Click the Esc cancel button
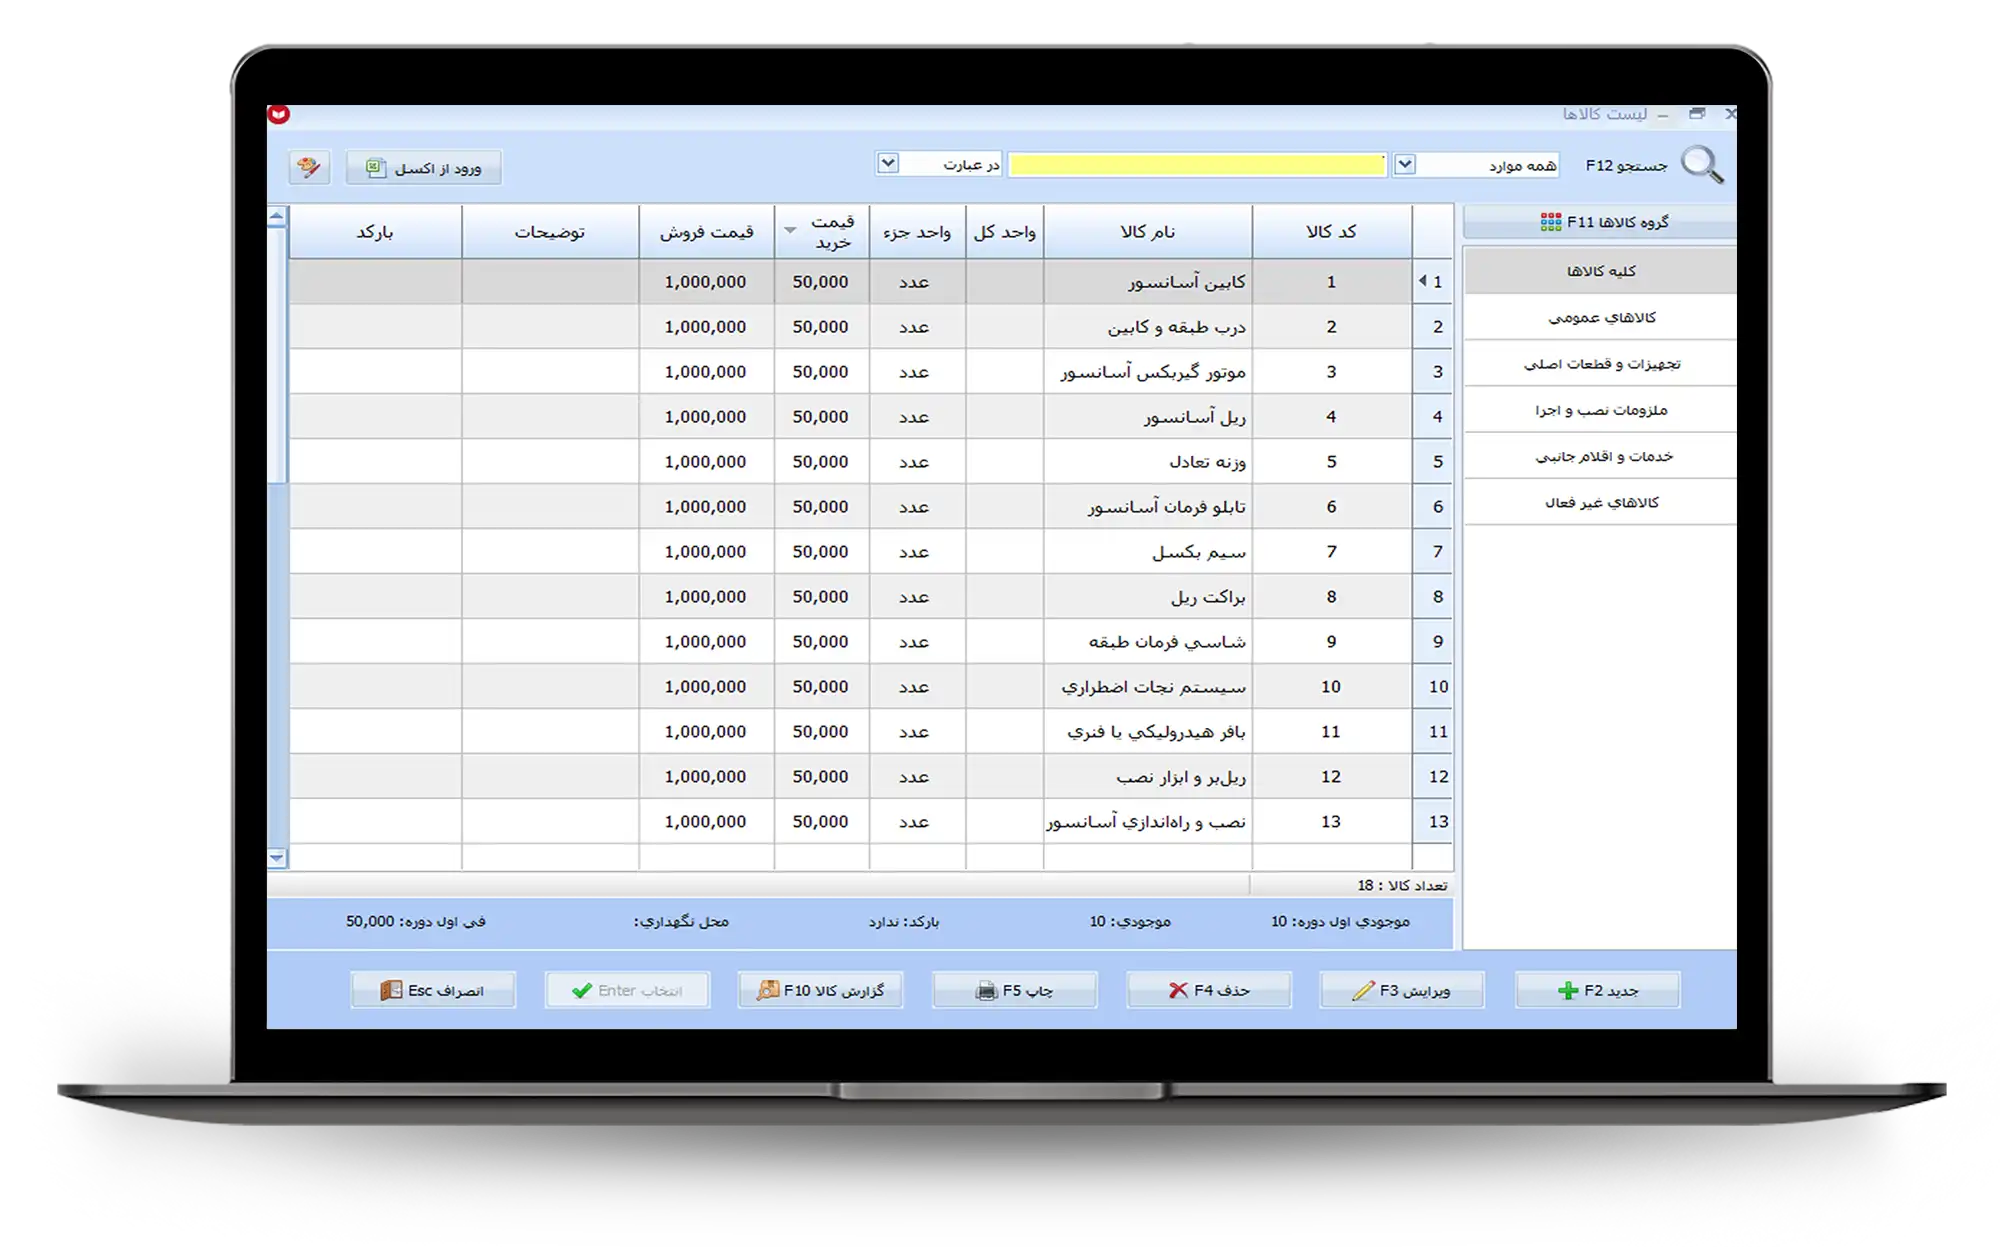The image size is (2000, 1247). [433, 990]
